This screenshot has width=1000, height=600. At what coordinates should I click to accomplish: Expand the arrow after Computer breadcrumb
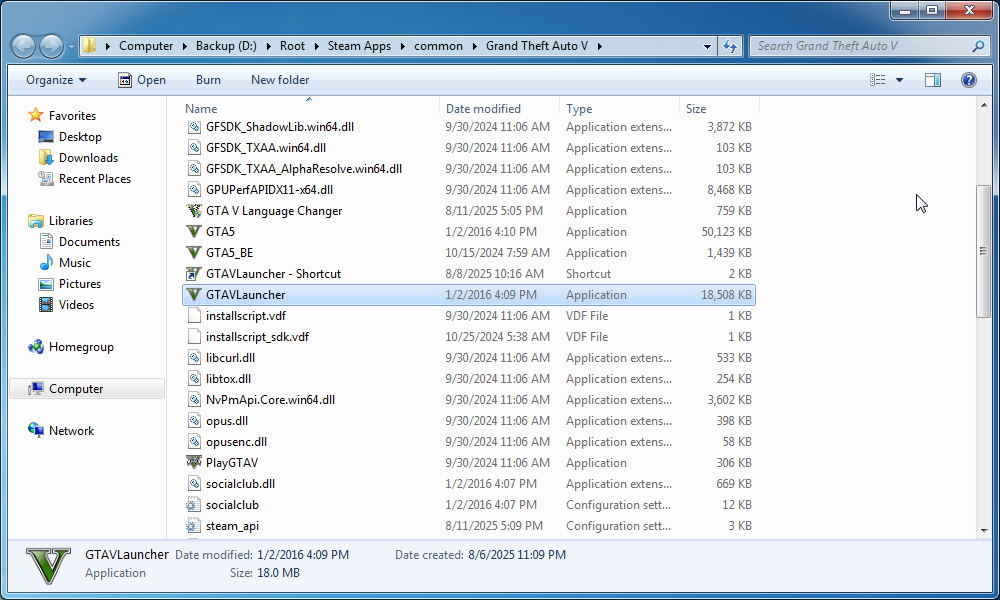[185, 46]
